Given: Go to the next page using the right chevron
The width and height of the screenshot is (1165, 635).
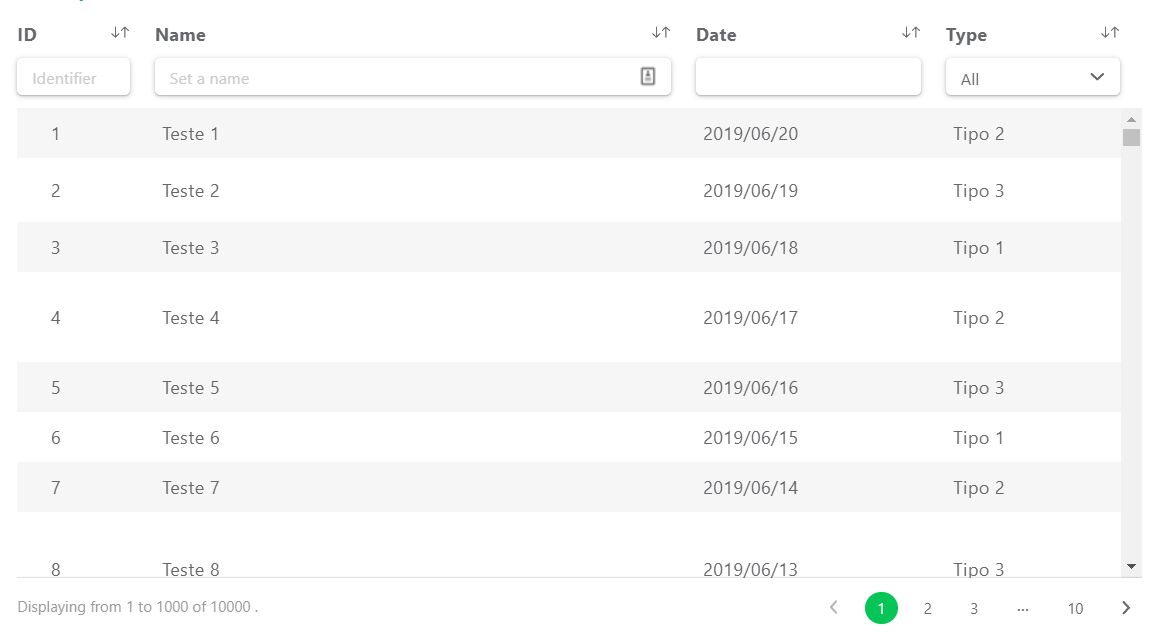Looking at the screenshot, I should (x=1125, y=607).
